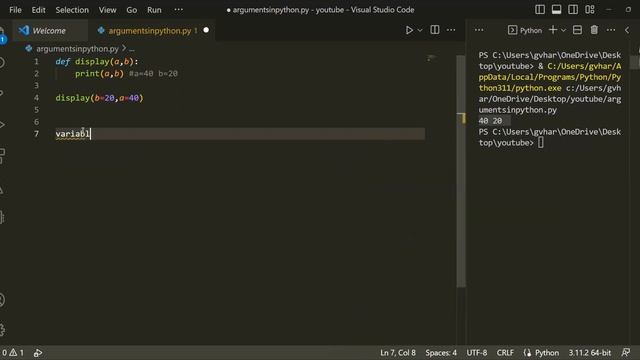Click the word variabl on line 7

point(73,134)
